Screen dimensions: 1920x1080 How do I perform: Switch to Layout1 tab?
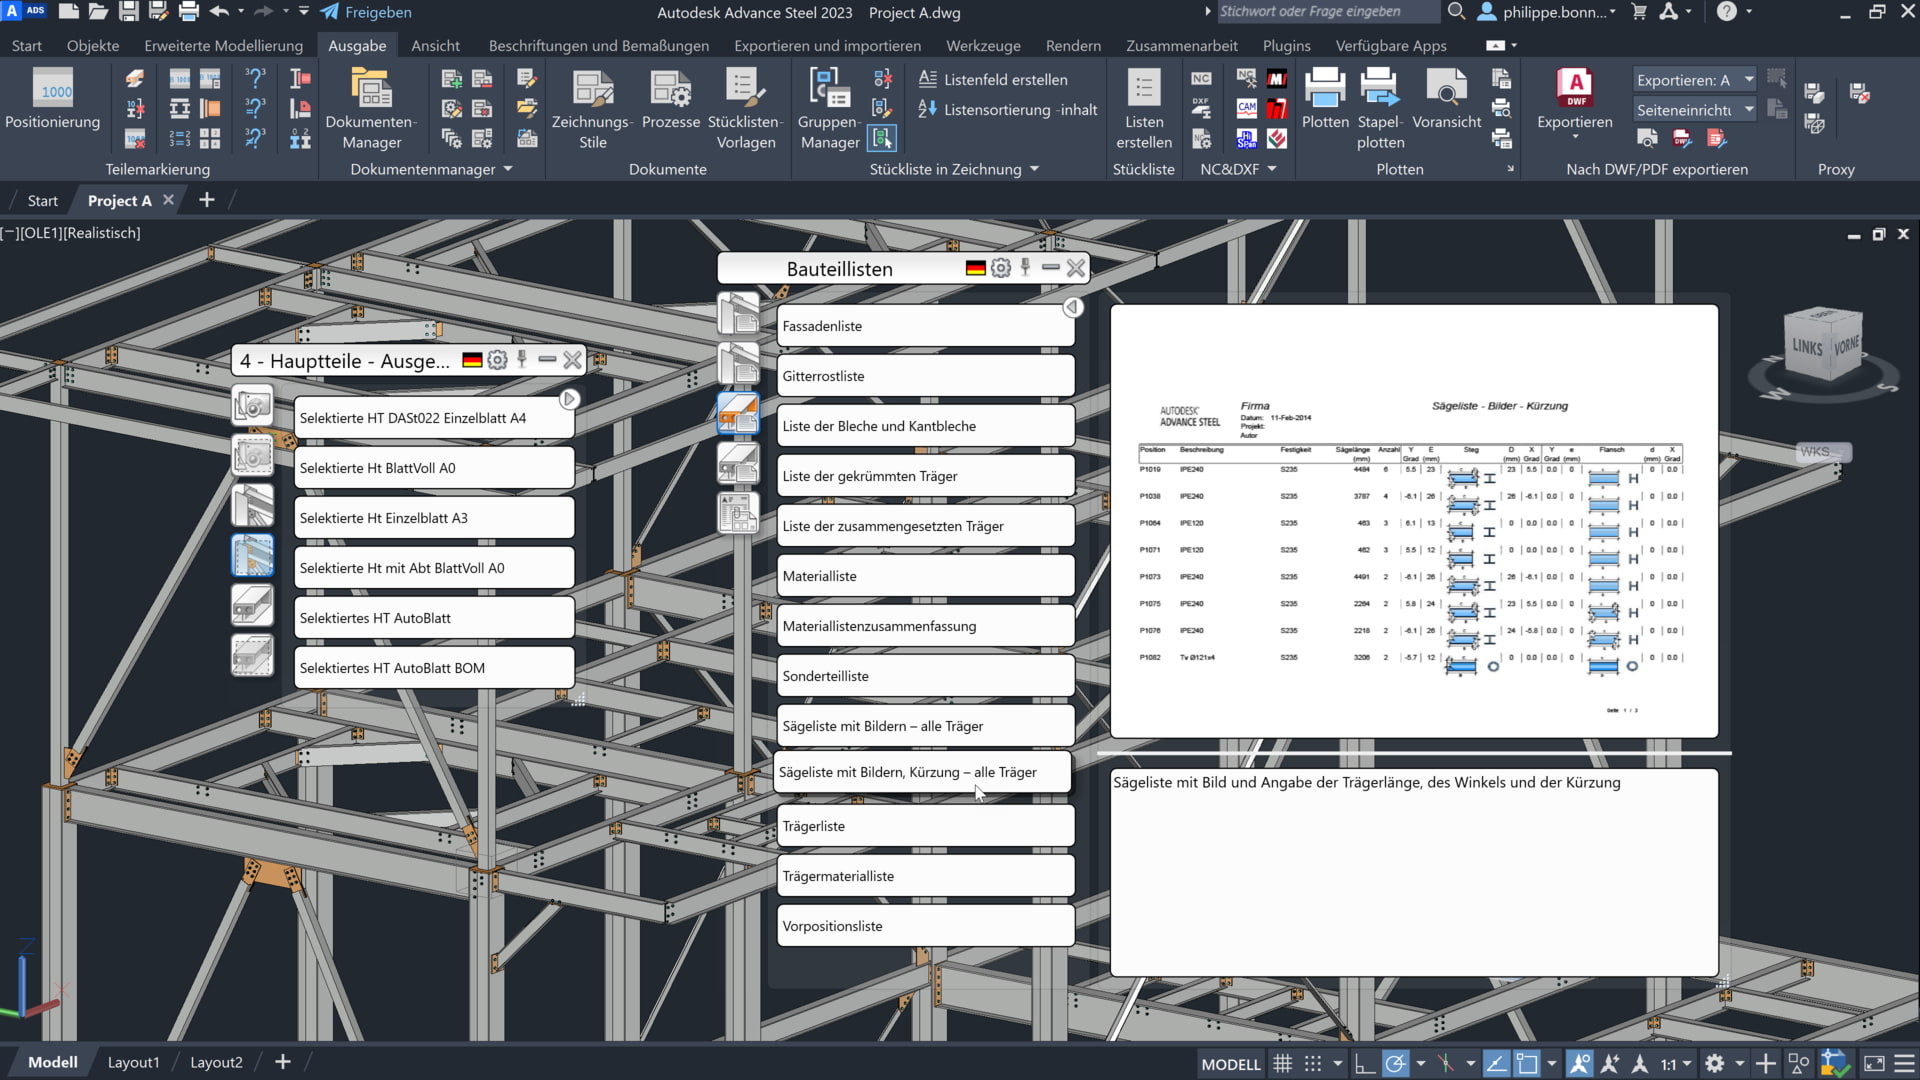coord(133,1062)
